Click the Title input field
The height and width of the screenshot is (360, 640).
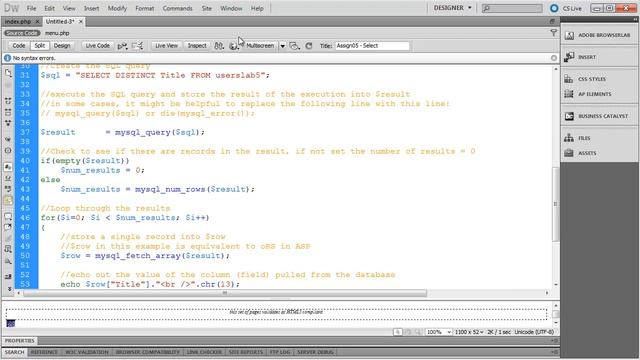[372, 46]
